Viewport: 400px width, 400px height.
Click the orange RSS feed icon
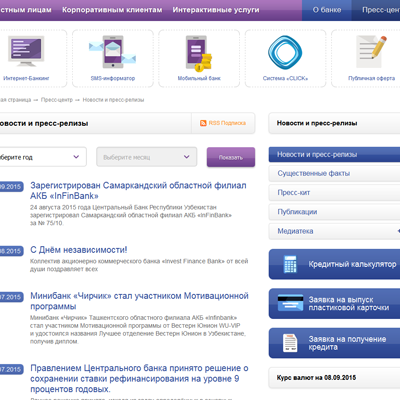coord(203,123)
